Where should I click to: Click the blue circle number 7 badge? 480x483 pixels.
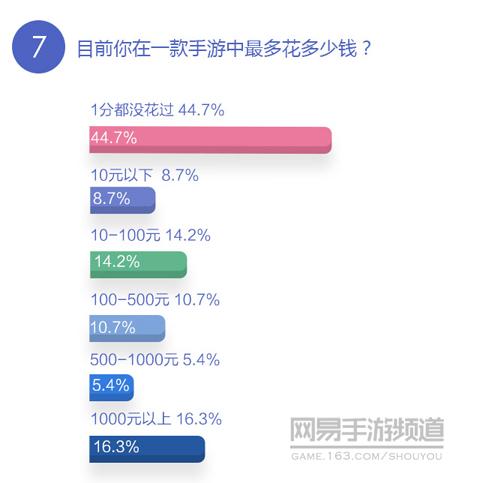38,47
